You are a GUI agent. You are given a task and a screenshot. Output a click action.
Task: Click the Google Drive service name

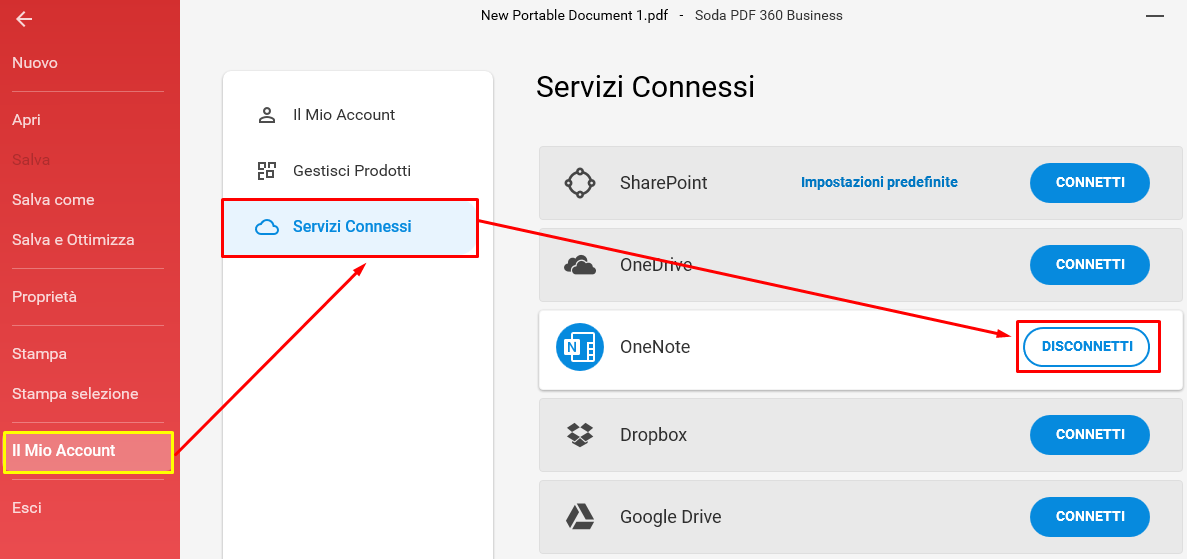pos(671,517)
